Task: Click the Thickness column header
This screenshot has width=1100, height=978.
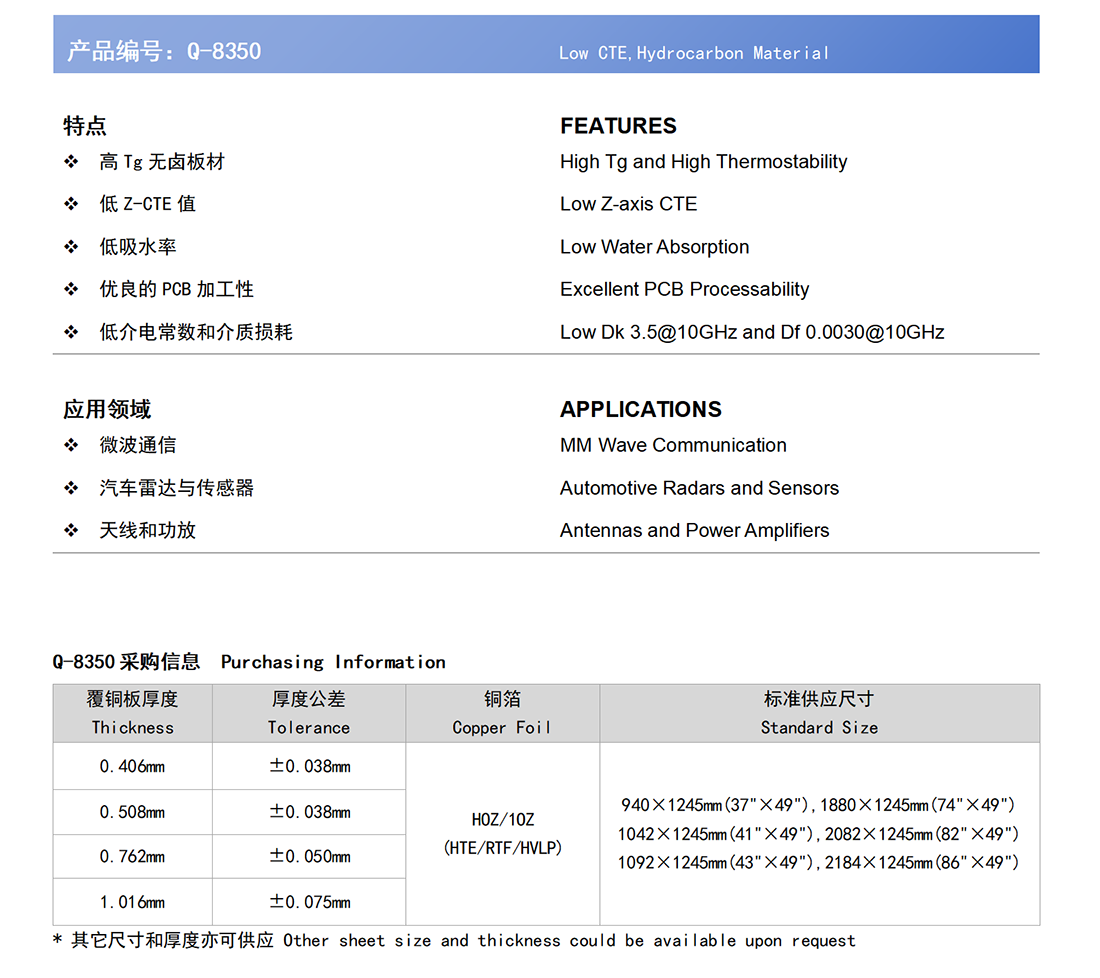Action: coord(133,714)
